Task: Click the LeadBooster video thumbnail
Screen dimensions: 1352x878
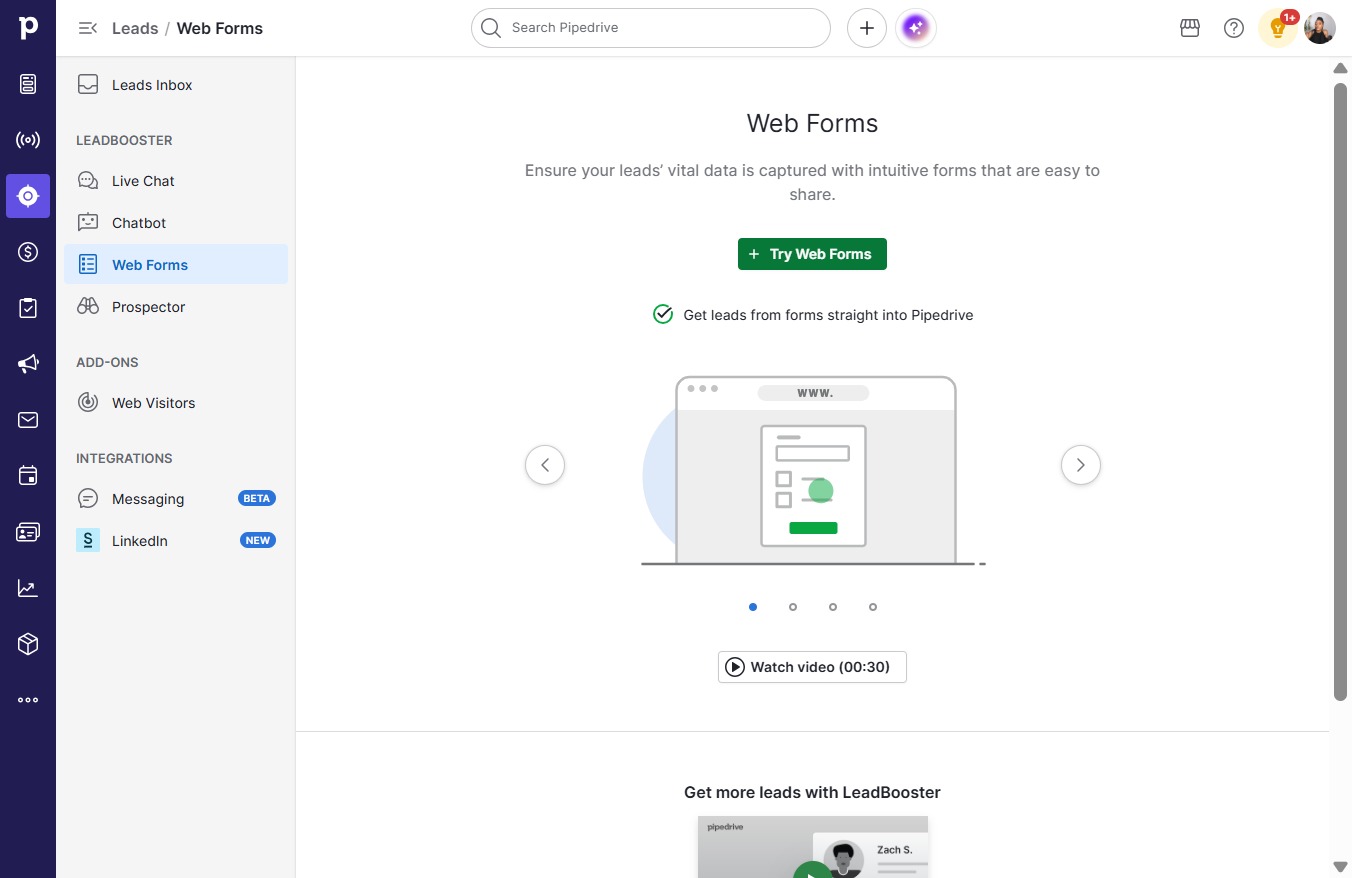Action: [x=813, y=847]
